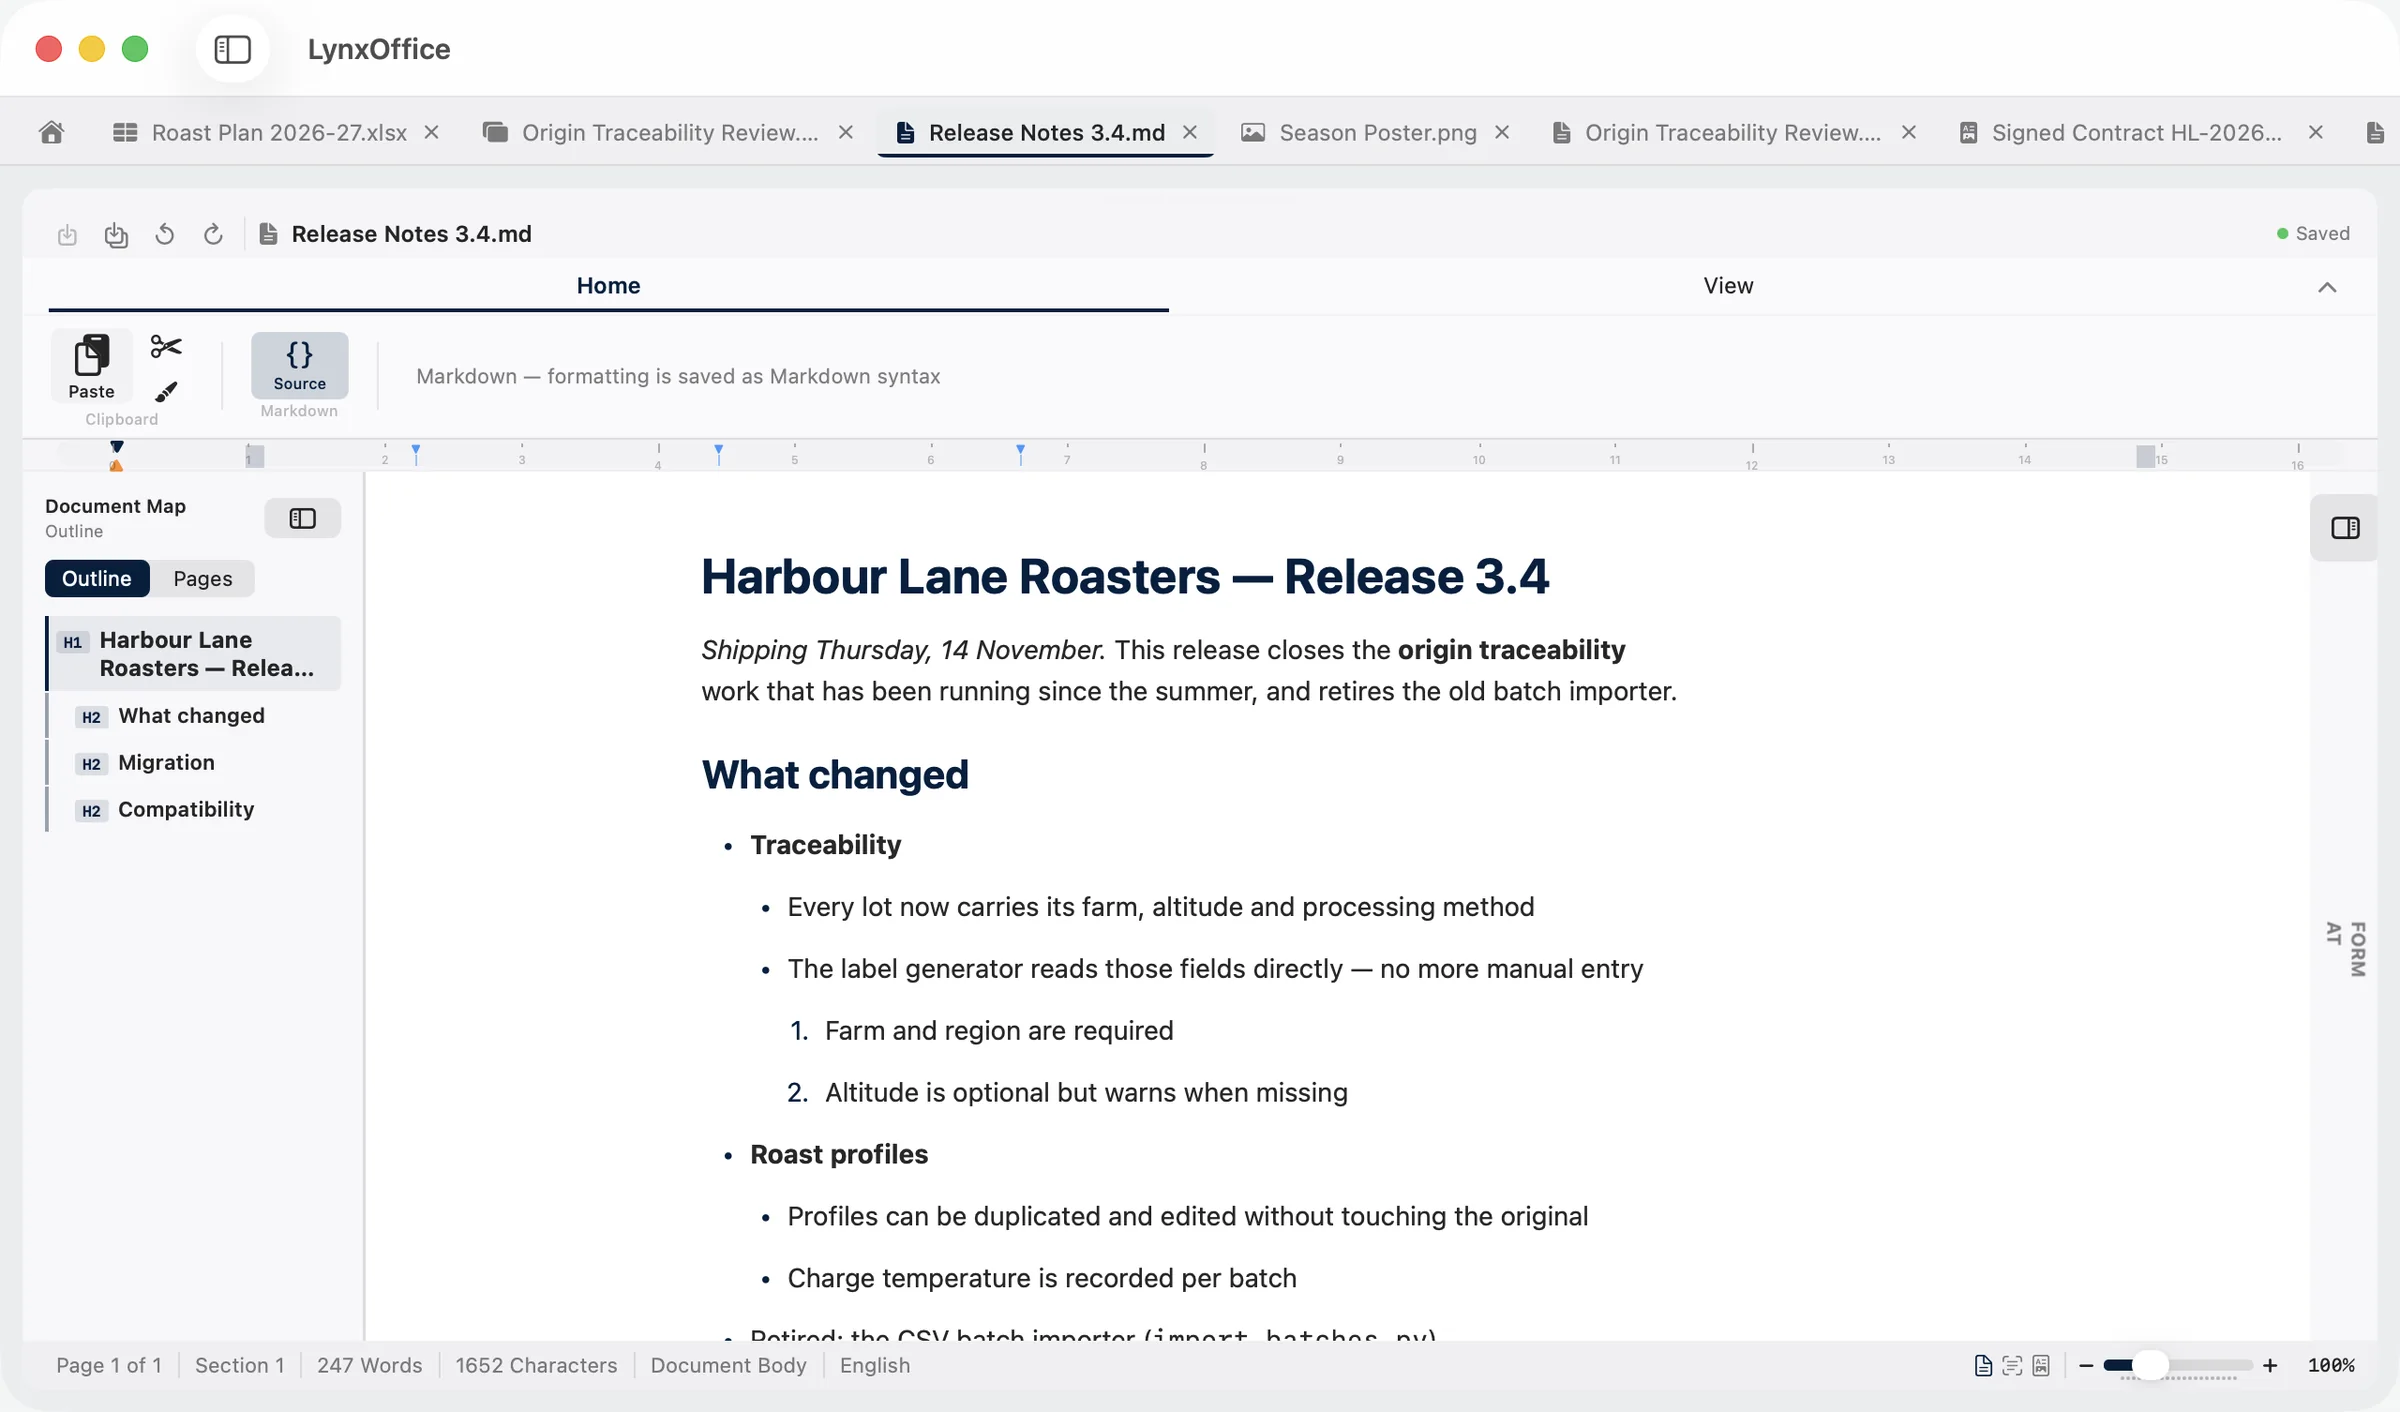Open the right side panel icon
Image resolution: width=2400 pixels, height=1412 pixels.
(x=2345, y=528)
